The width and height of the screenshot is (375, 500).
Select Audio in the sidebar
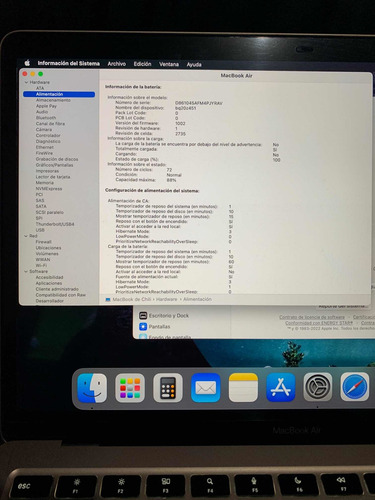click(x=42, y=112)
